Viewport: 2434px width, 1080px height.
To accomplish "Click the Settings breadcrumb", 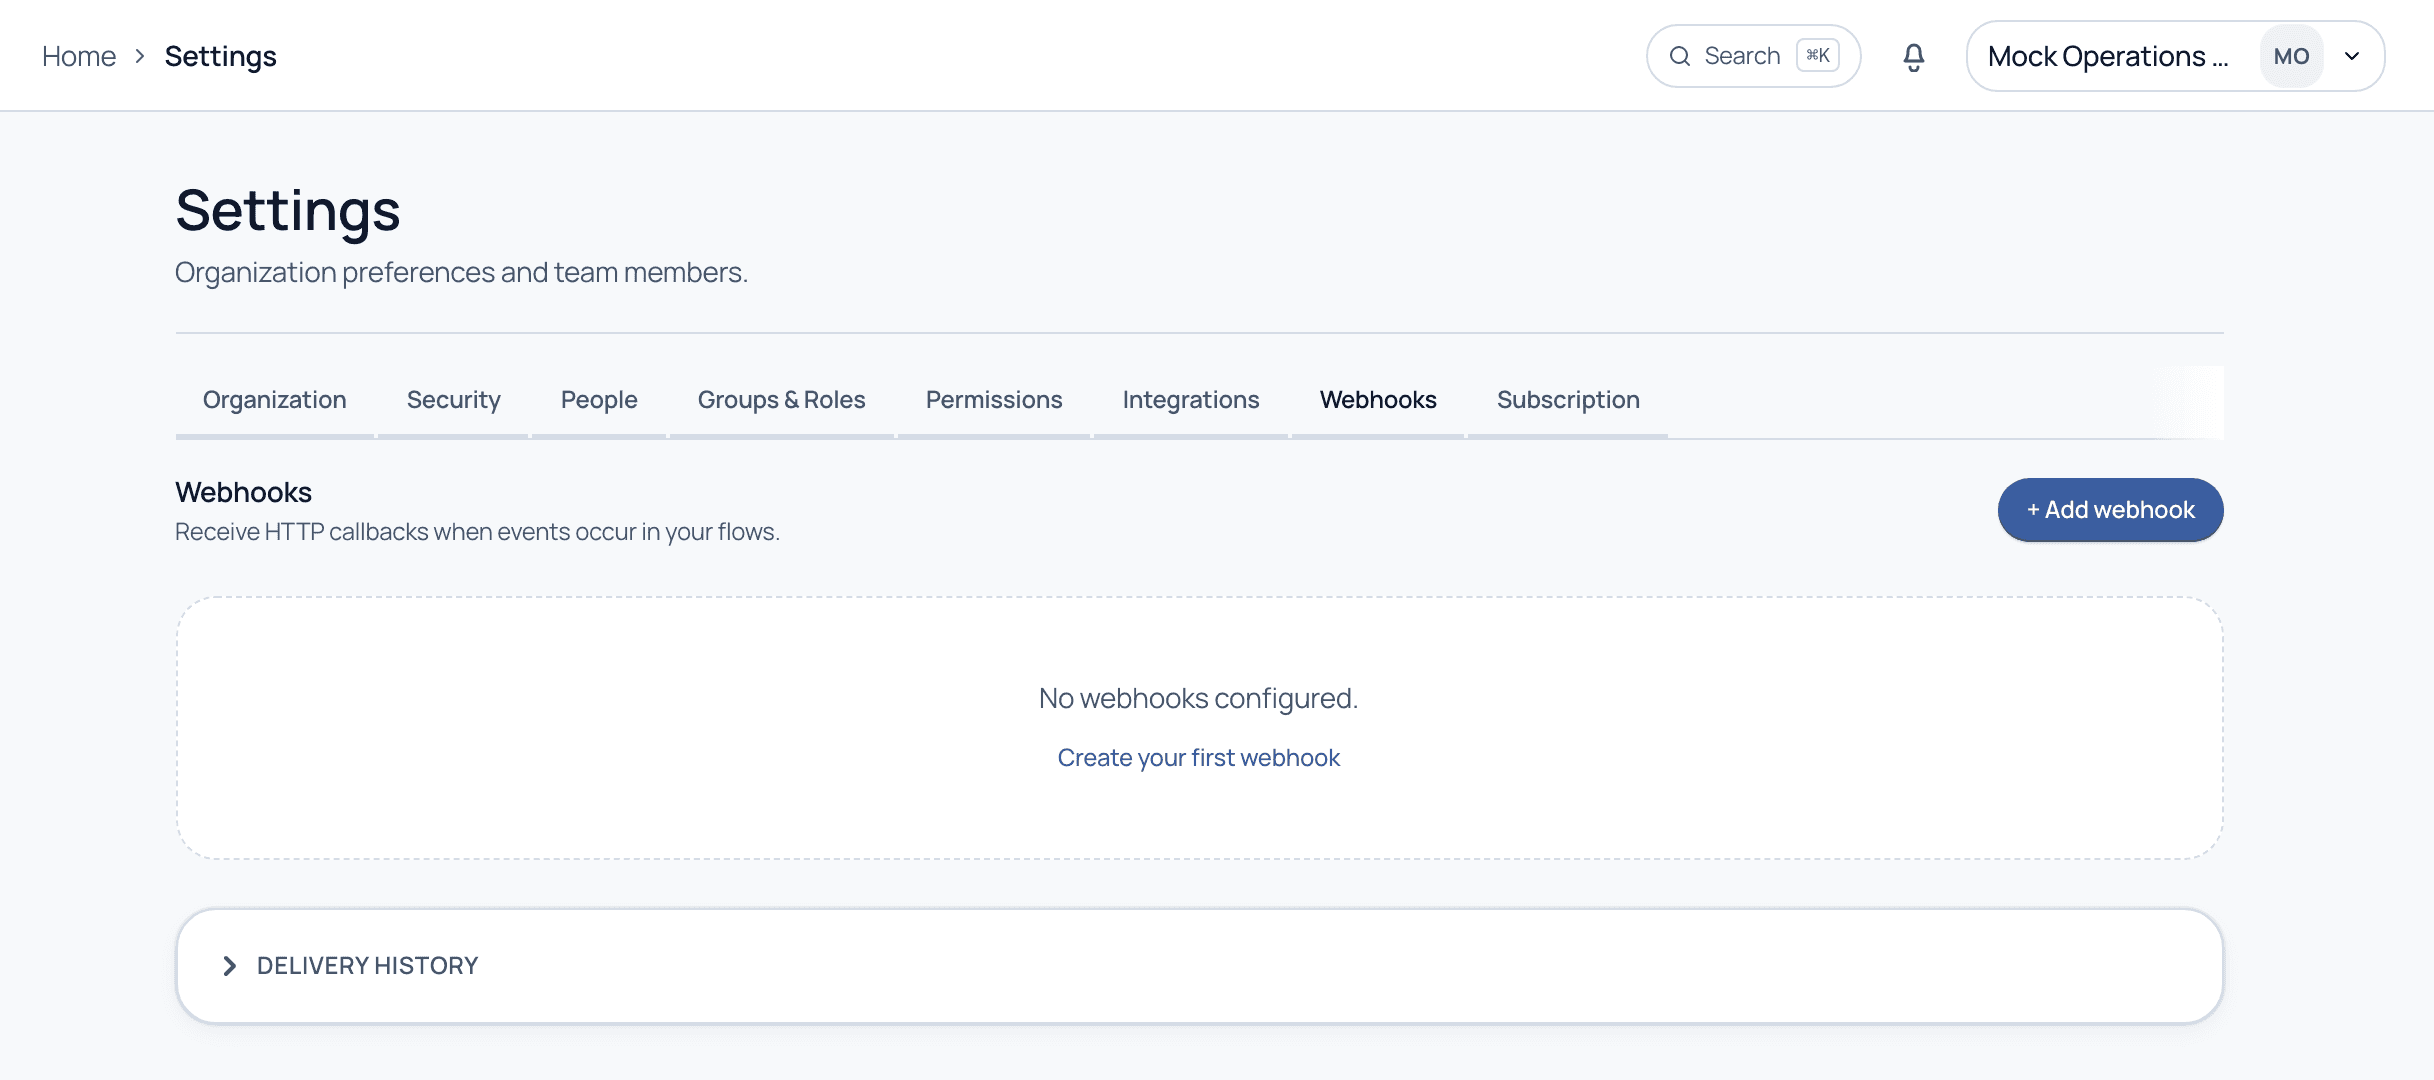I will (221, 57).
